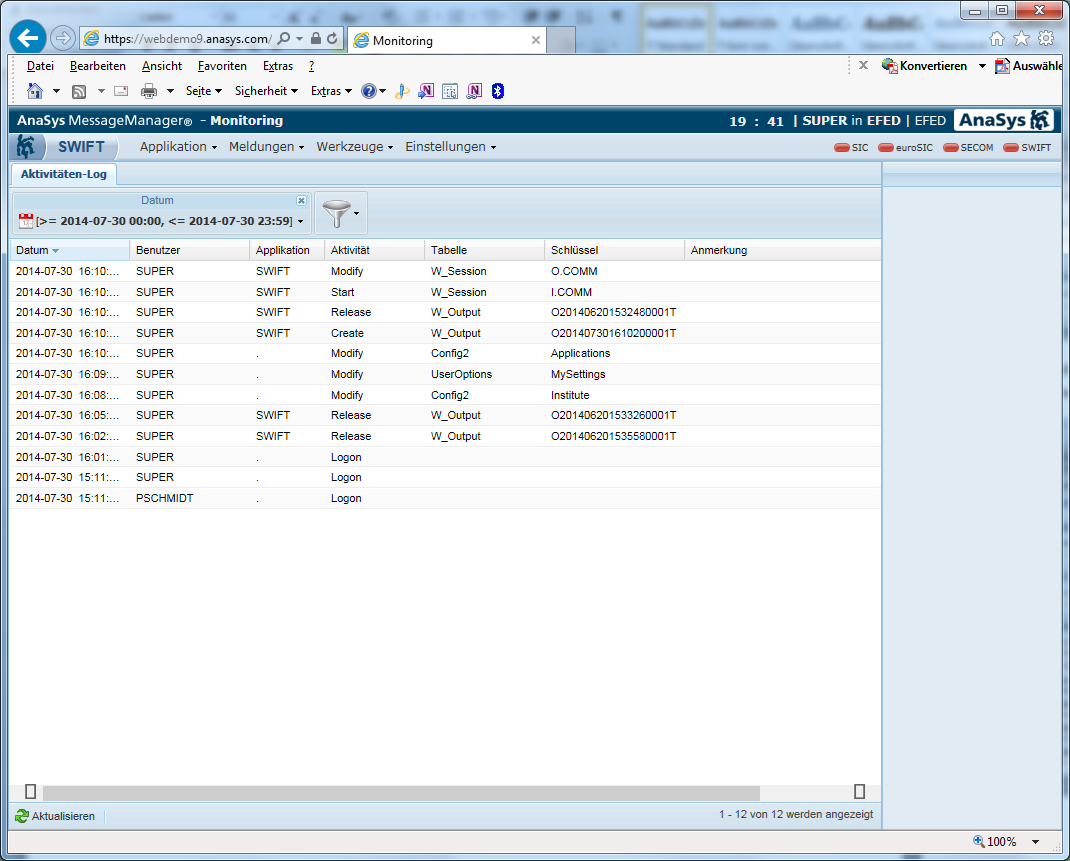Click the RSS feeds icon in the toolbar
Viewport: 1070px width, 861px height.
tap(79, 91)
